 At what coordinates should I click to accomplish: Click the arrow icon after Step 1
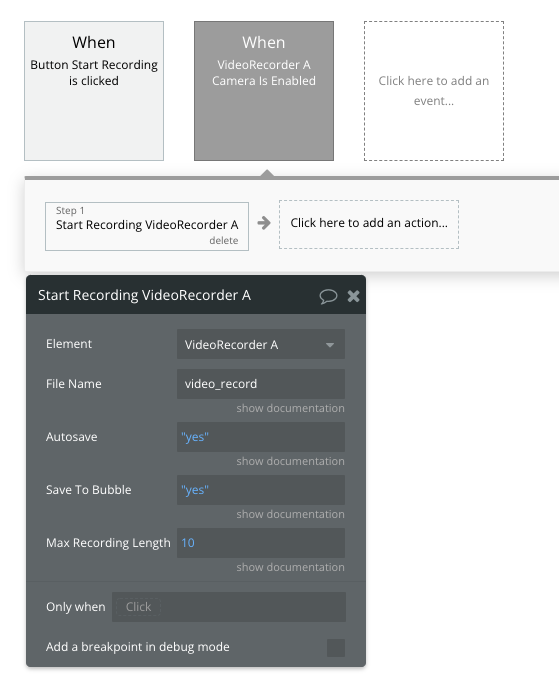264,223
